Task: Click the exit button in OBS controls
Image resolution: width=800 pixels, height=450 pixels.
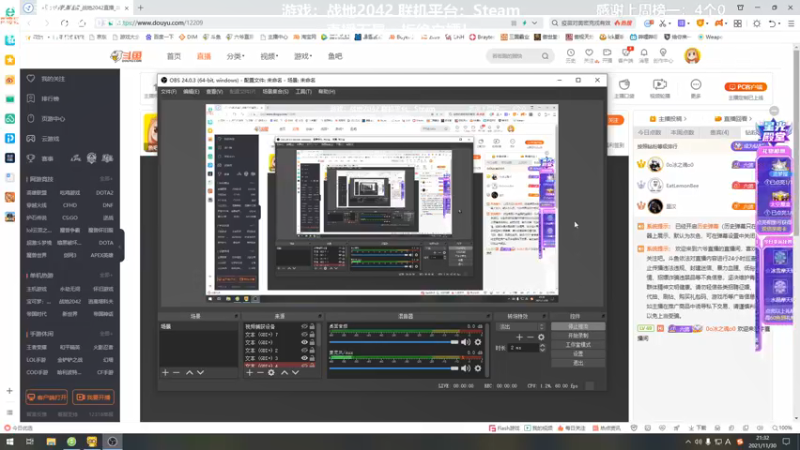Action: 578,363
